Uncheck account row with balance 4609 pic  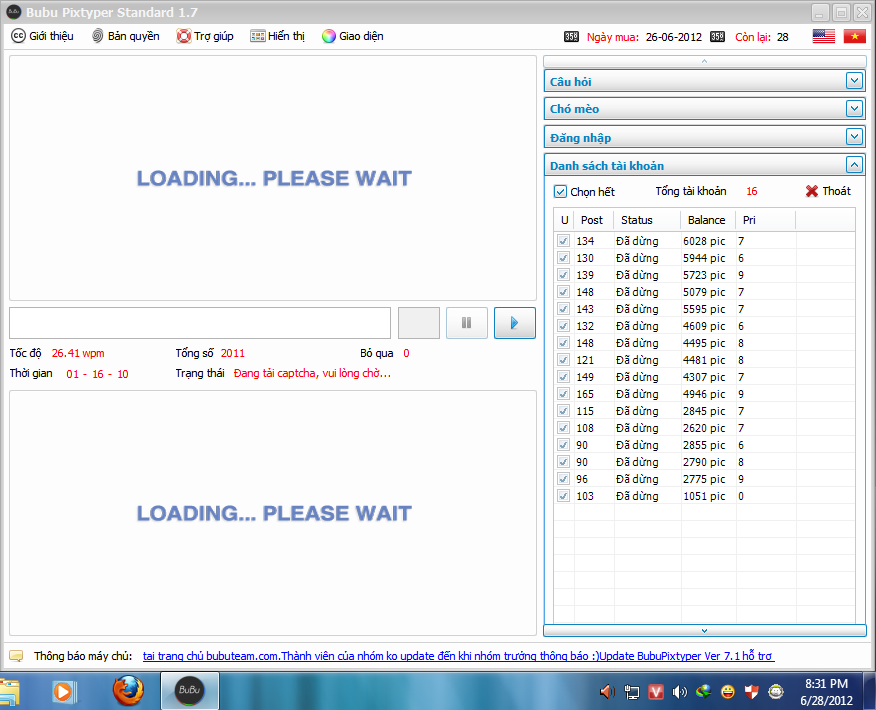563,326
